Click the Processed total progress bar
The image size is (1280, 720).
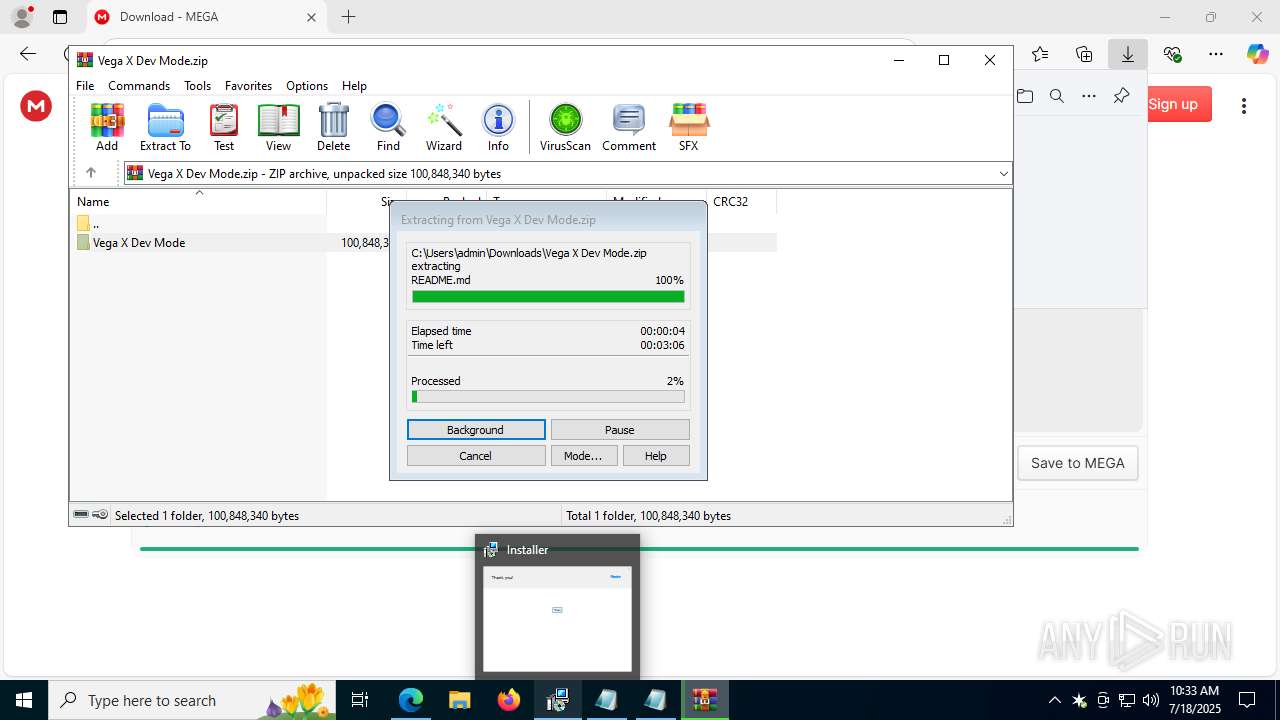tap(548, 397)
